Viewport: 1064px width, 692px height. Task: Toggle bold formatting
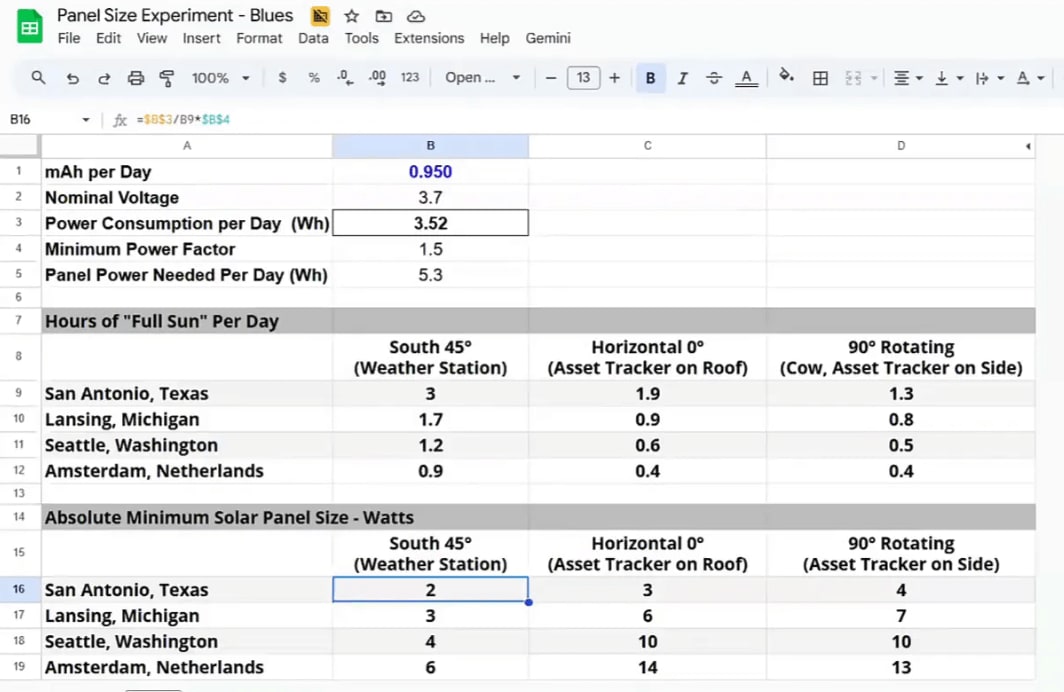pos(651,77)
